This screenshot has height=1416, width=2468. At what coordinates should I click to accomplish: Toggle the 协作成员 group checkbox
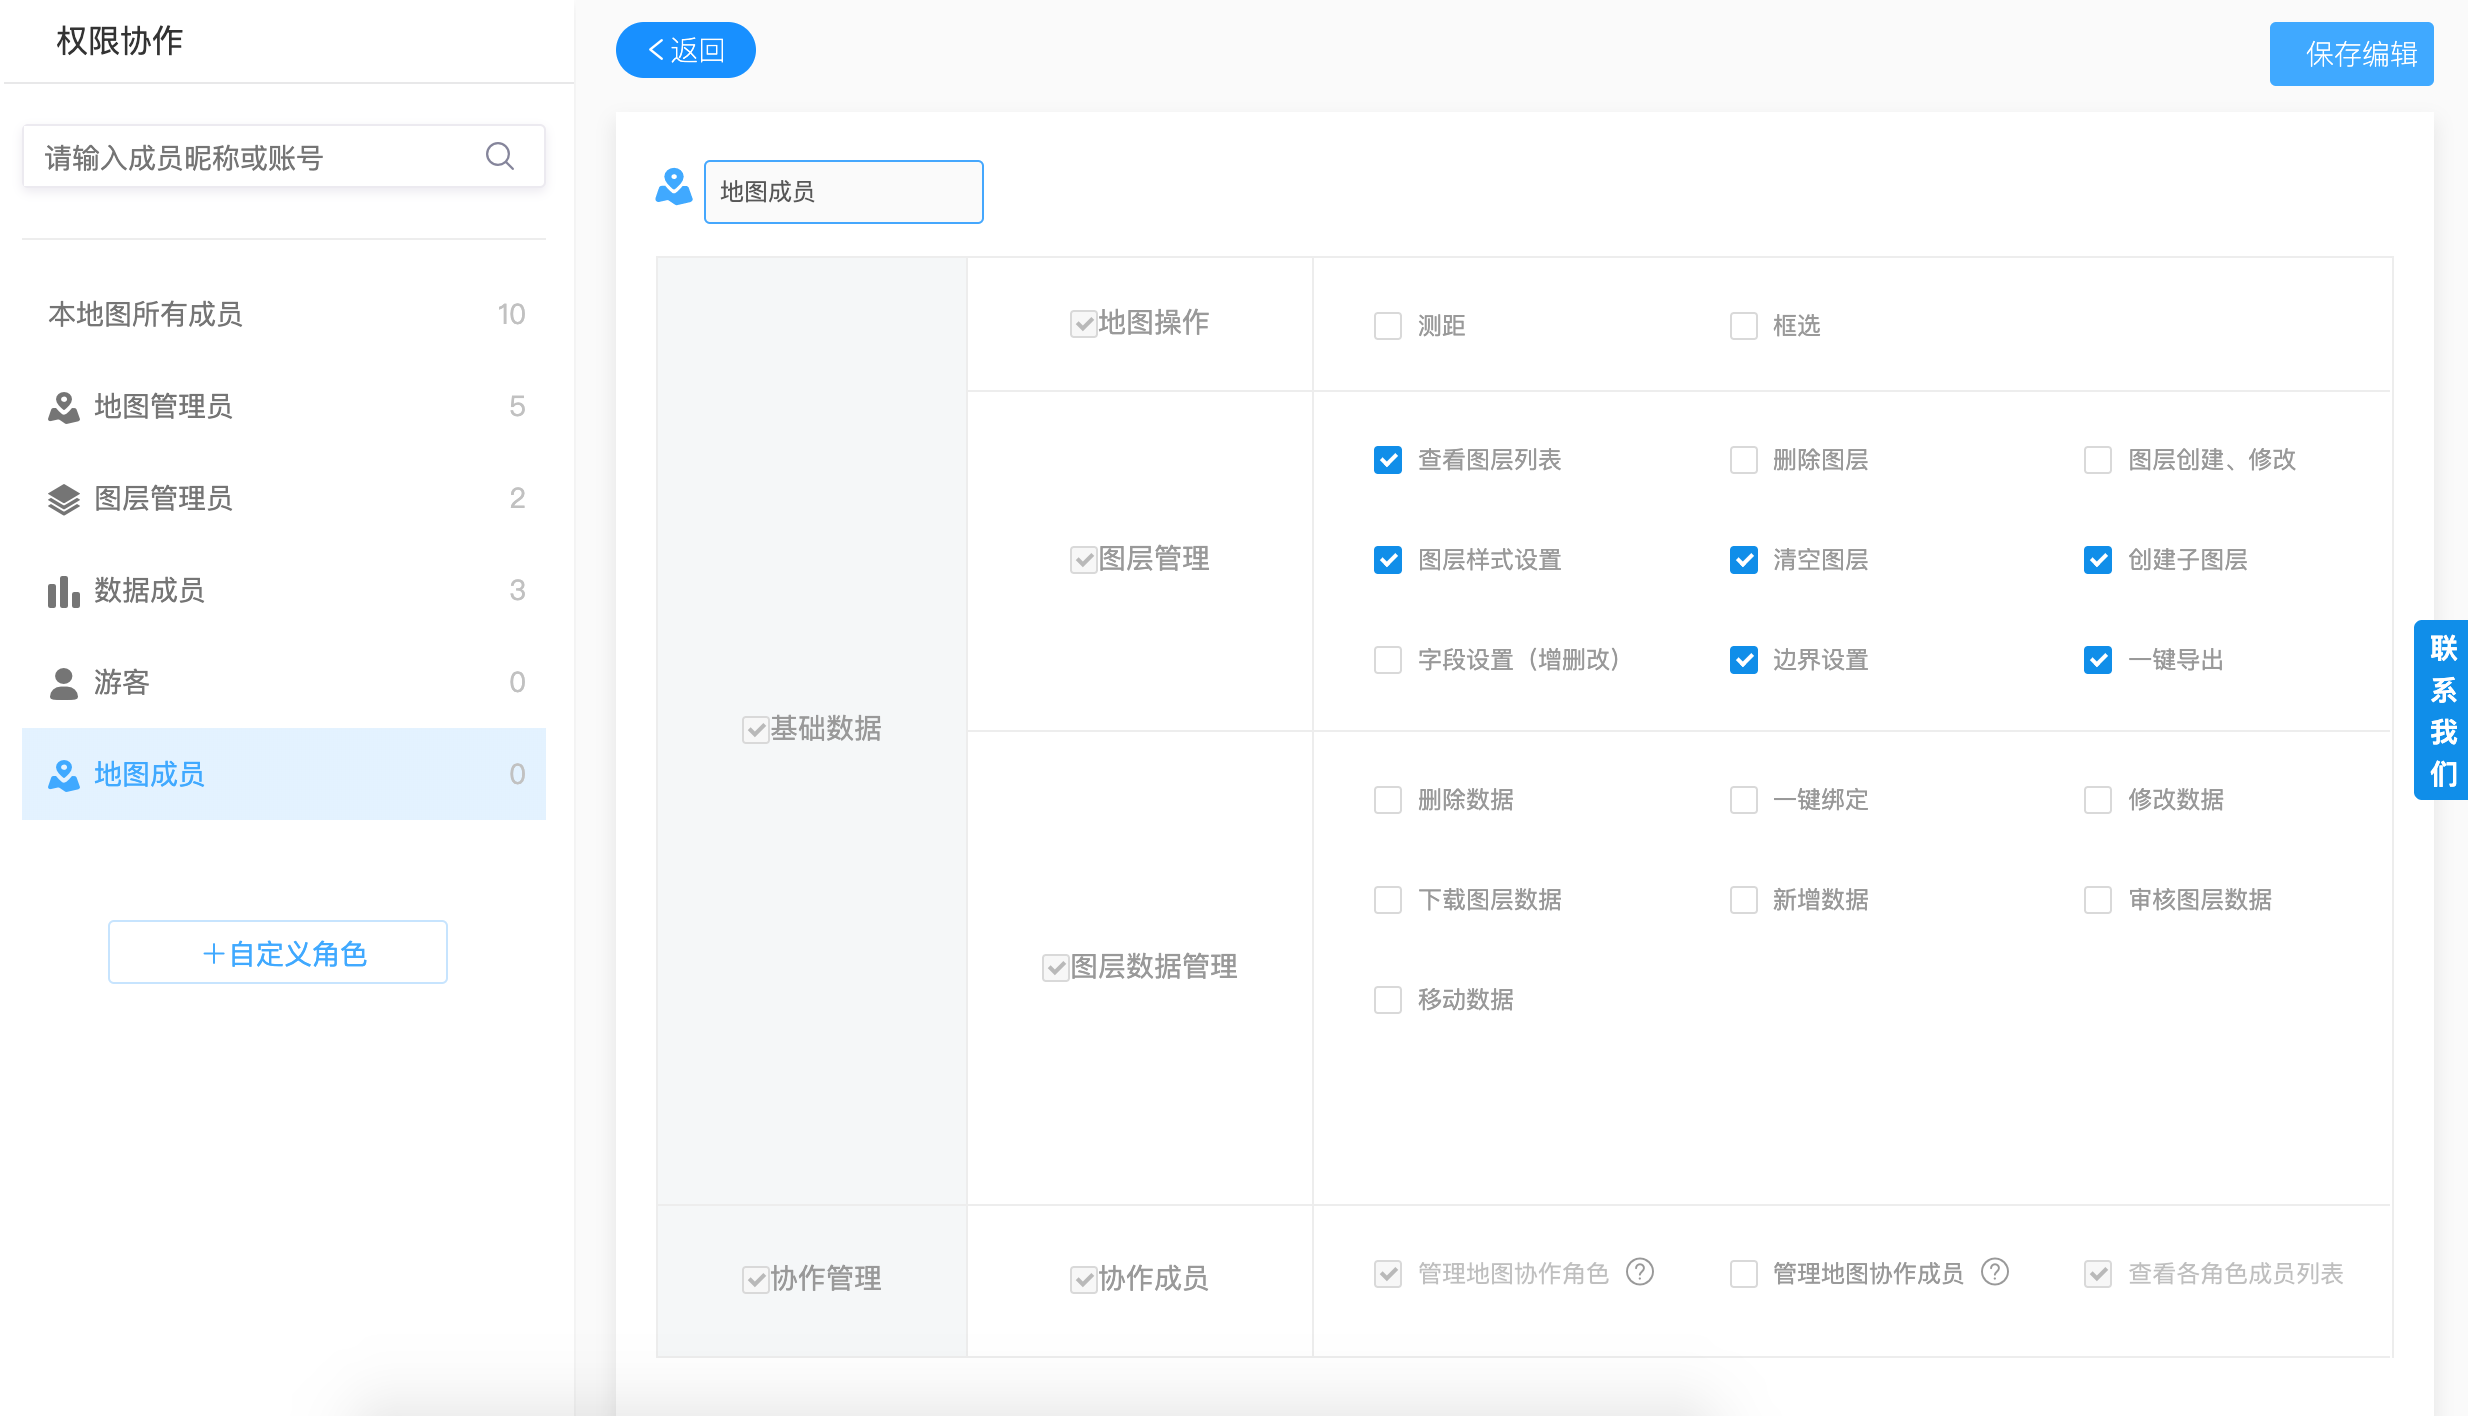(x=1084, y=1280)
